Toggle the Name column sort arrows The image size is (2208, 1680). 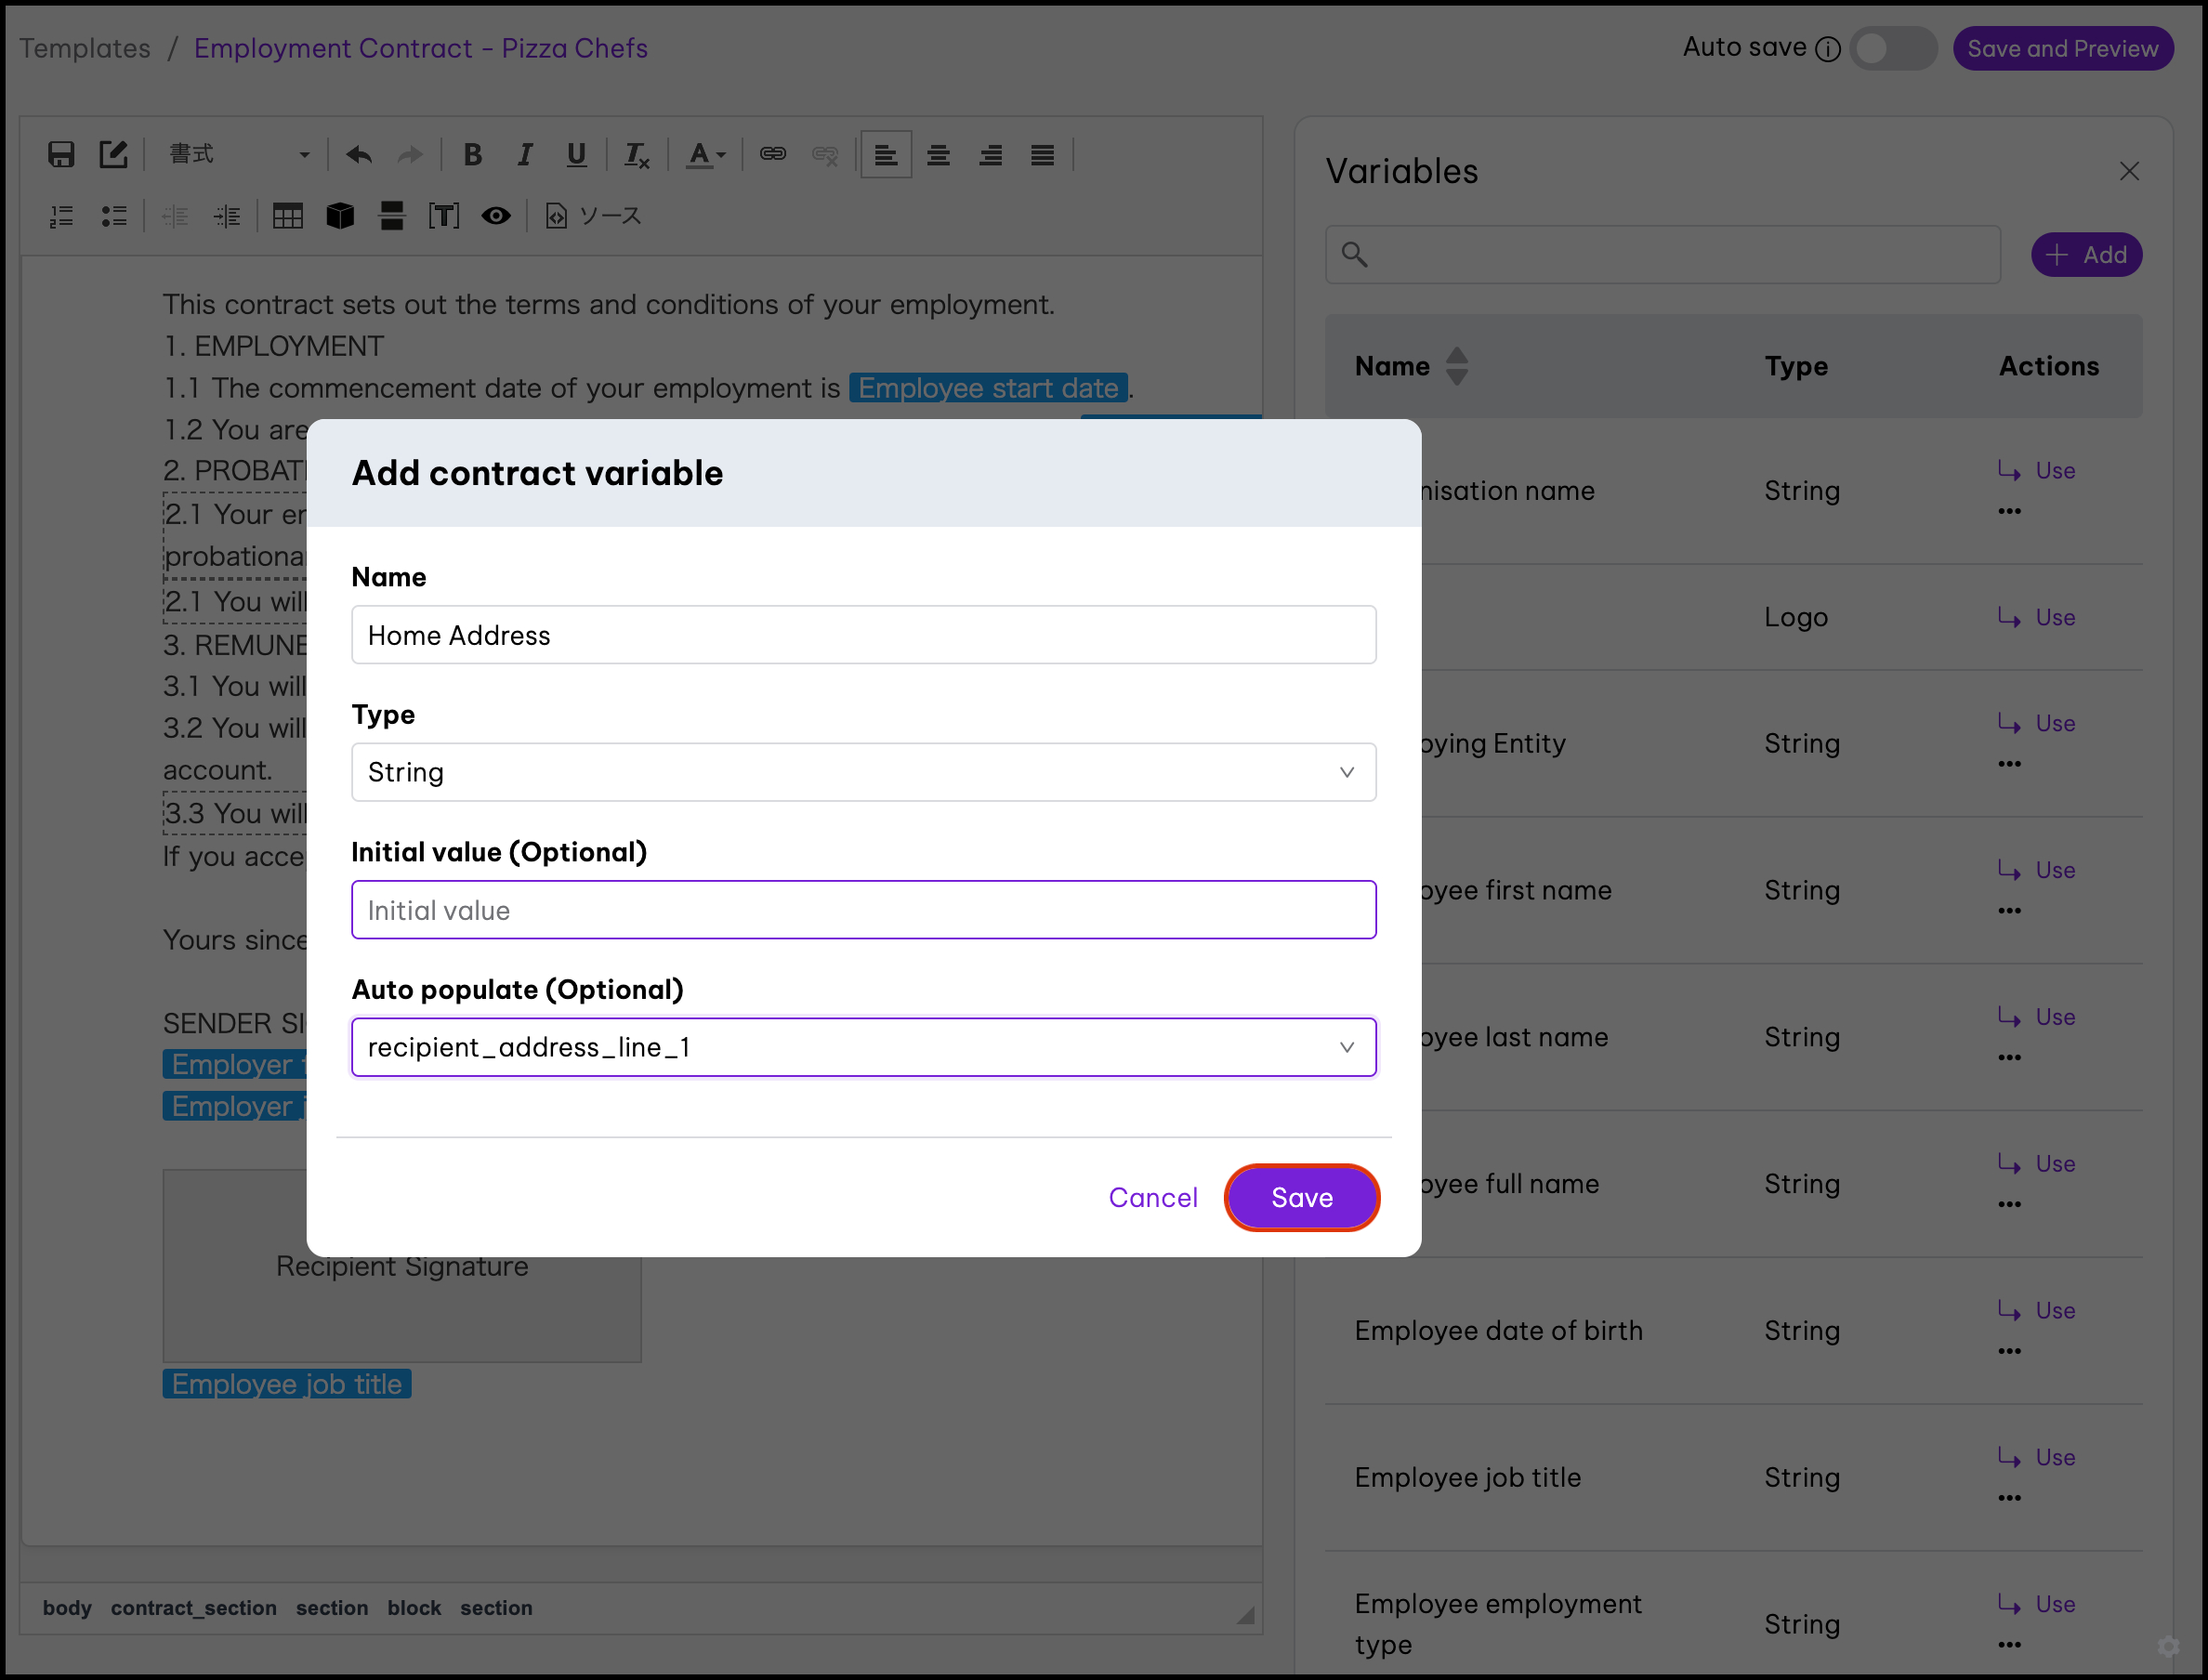(x=1457, y=366)
